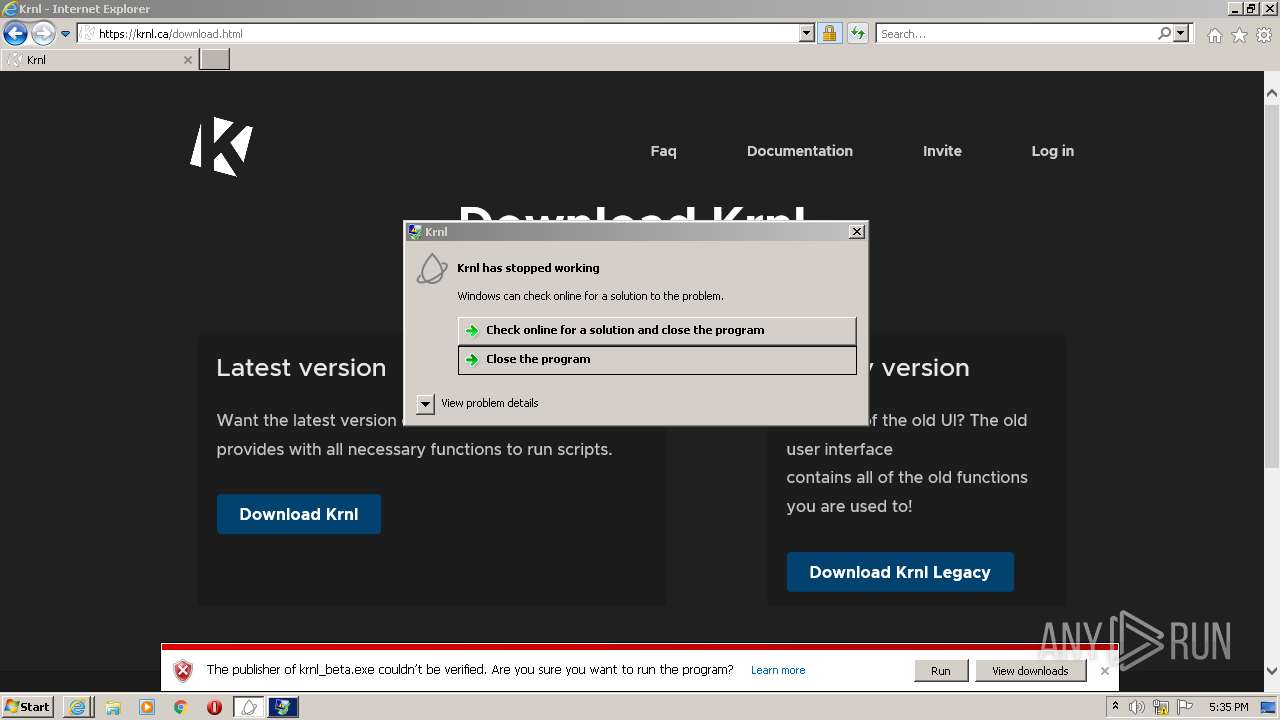Click View downloads in the notification bar
Viewport: 1280px width, 720px height.
click(x=1030, y=671)
